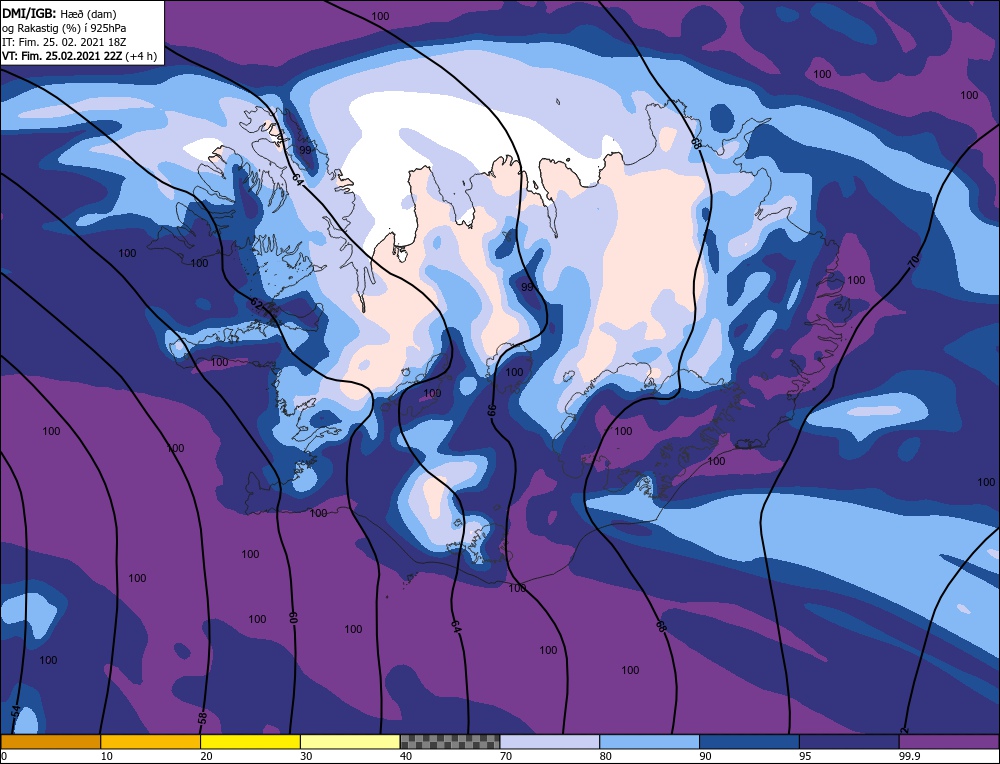Viewport: 1000px width, 764px height.
Task: Select the purple above-99.9 legend swatch
Action: (950, 742)
